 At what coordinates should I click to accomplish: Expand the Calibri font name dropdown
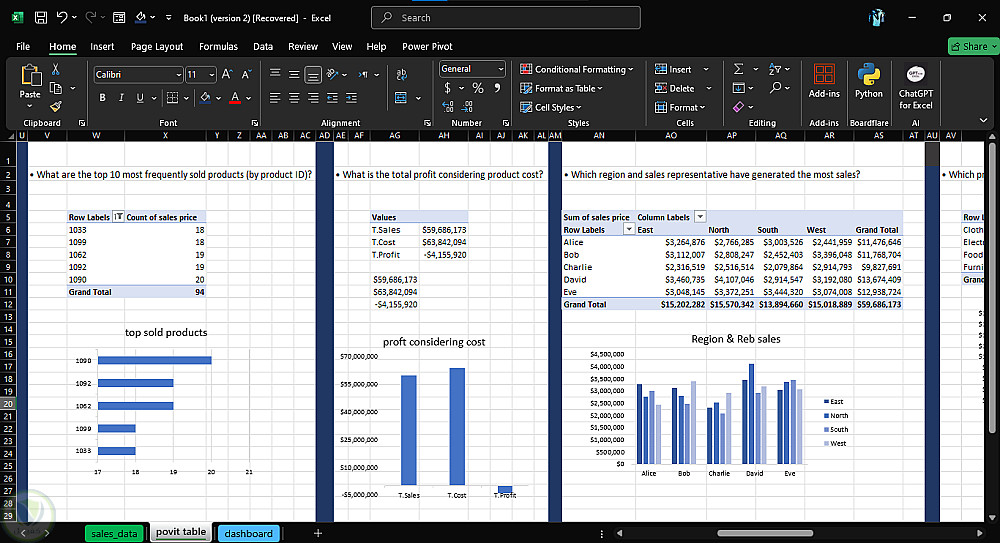pos(178,75)
